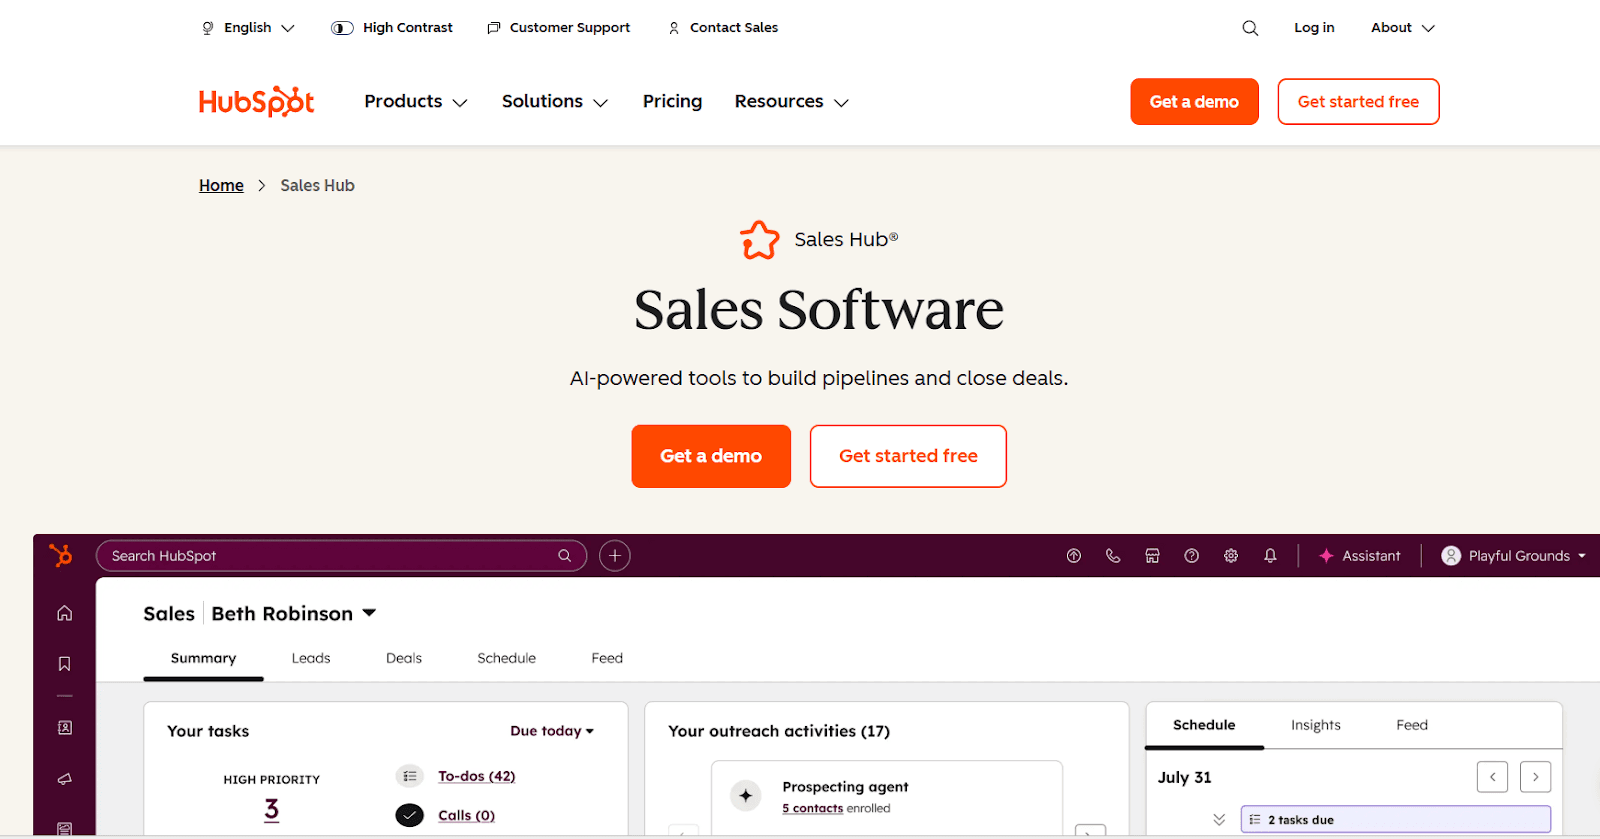Image resolution: width=1600 pixels, height=839 pixels.
Task: Click the header Get a demo button
Action: point(1194,102)
